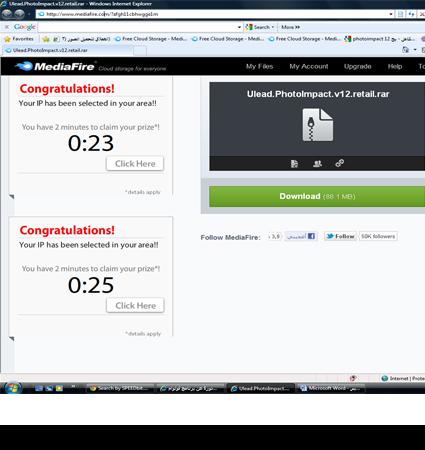Follow MediaFire on Twitter

340,236
